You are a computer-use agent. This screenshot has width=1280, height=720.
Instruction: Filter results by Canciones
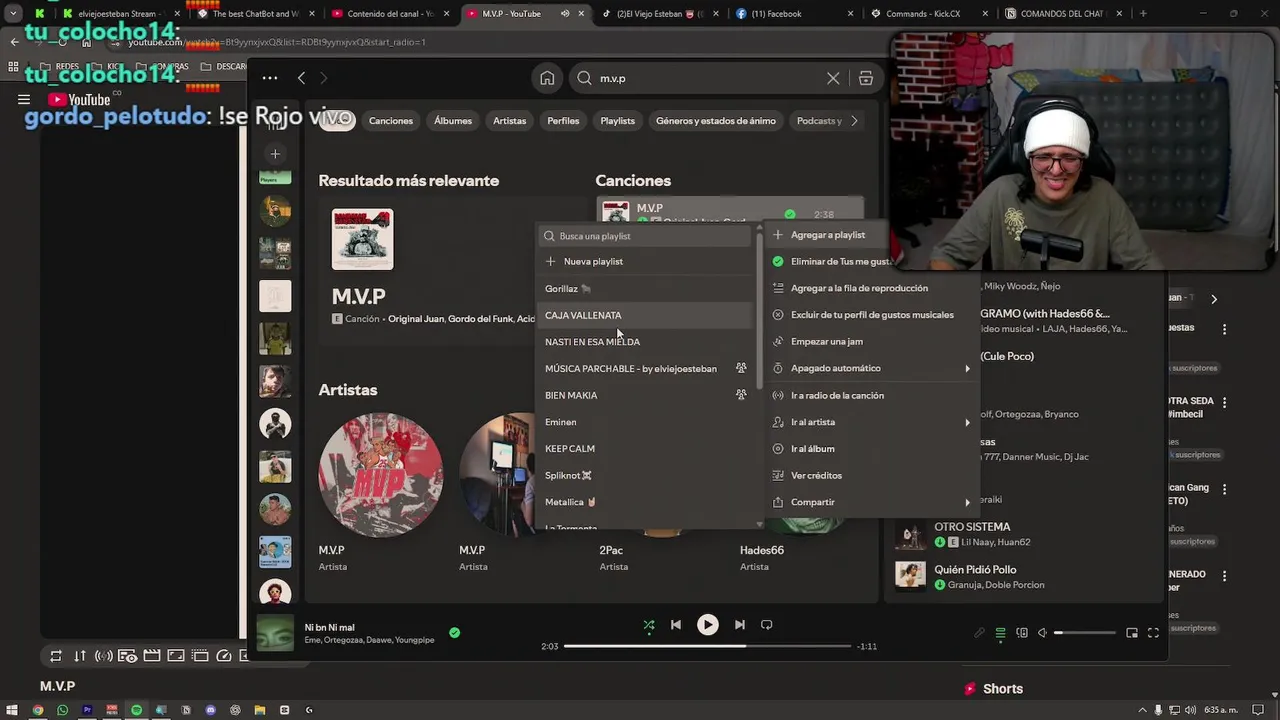(391, 121)
